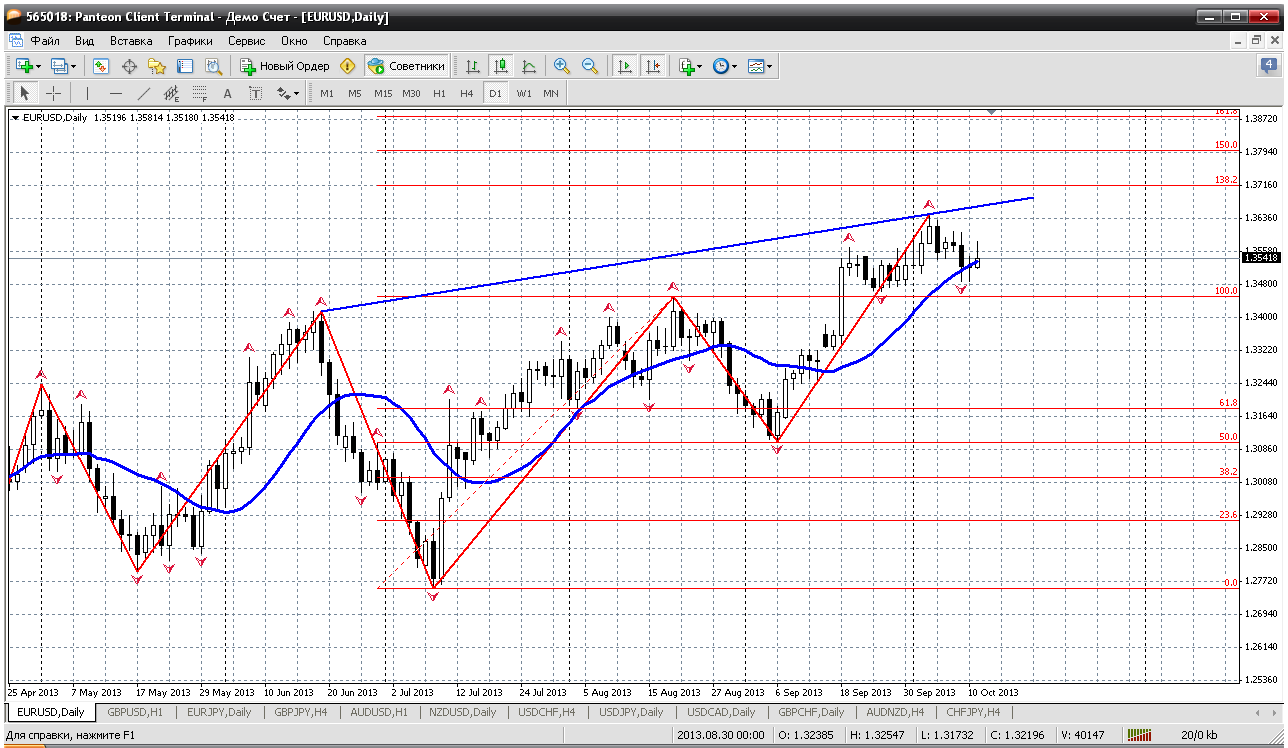The image size is (1288, 748).
Task: Select the Fibonacci retracement tool
Action: point(199,93)
